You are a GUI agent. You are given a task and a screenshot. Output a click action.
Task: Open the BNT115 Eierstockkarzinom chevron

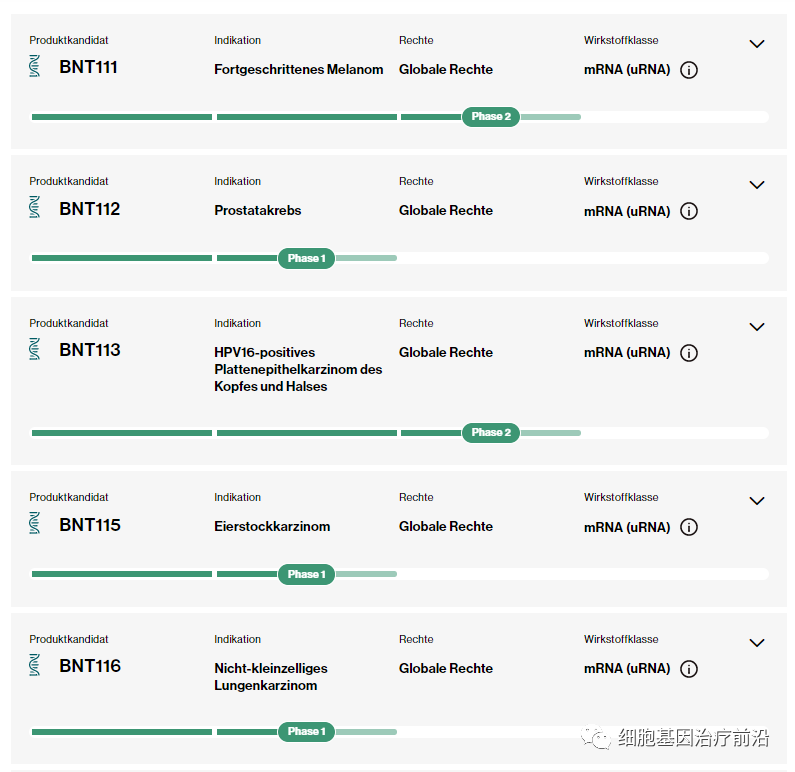point(757,501)
